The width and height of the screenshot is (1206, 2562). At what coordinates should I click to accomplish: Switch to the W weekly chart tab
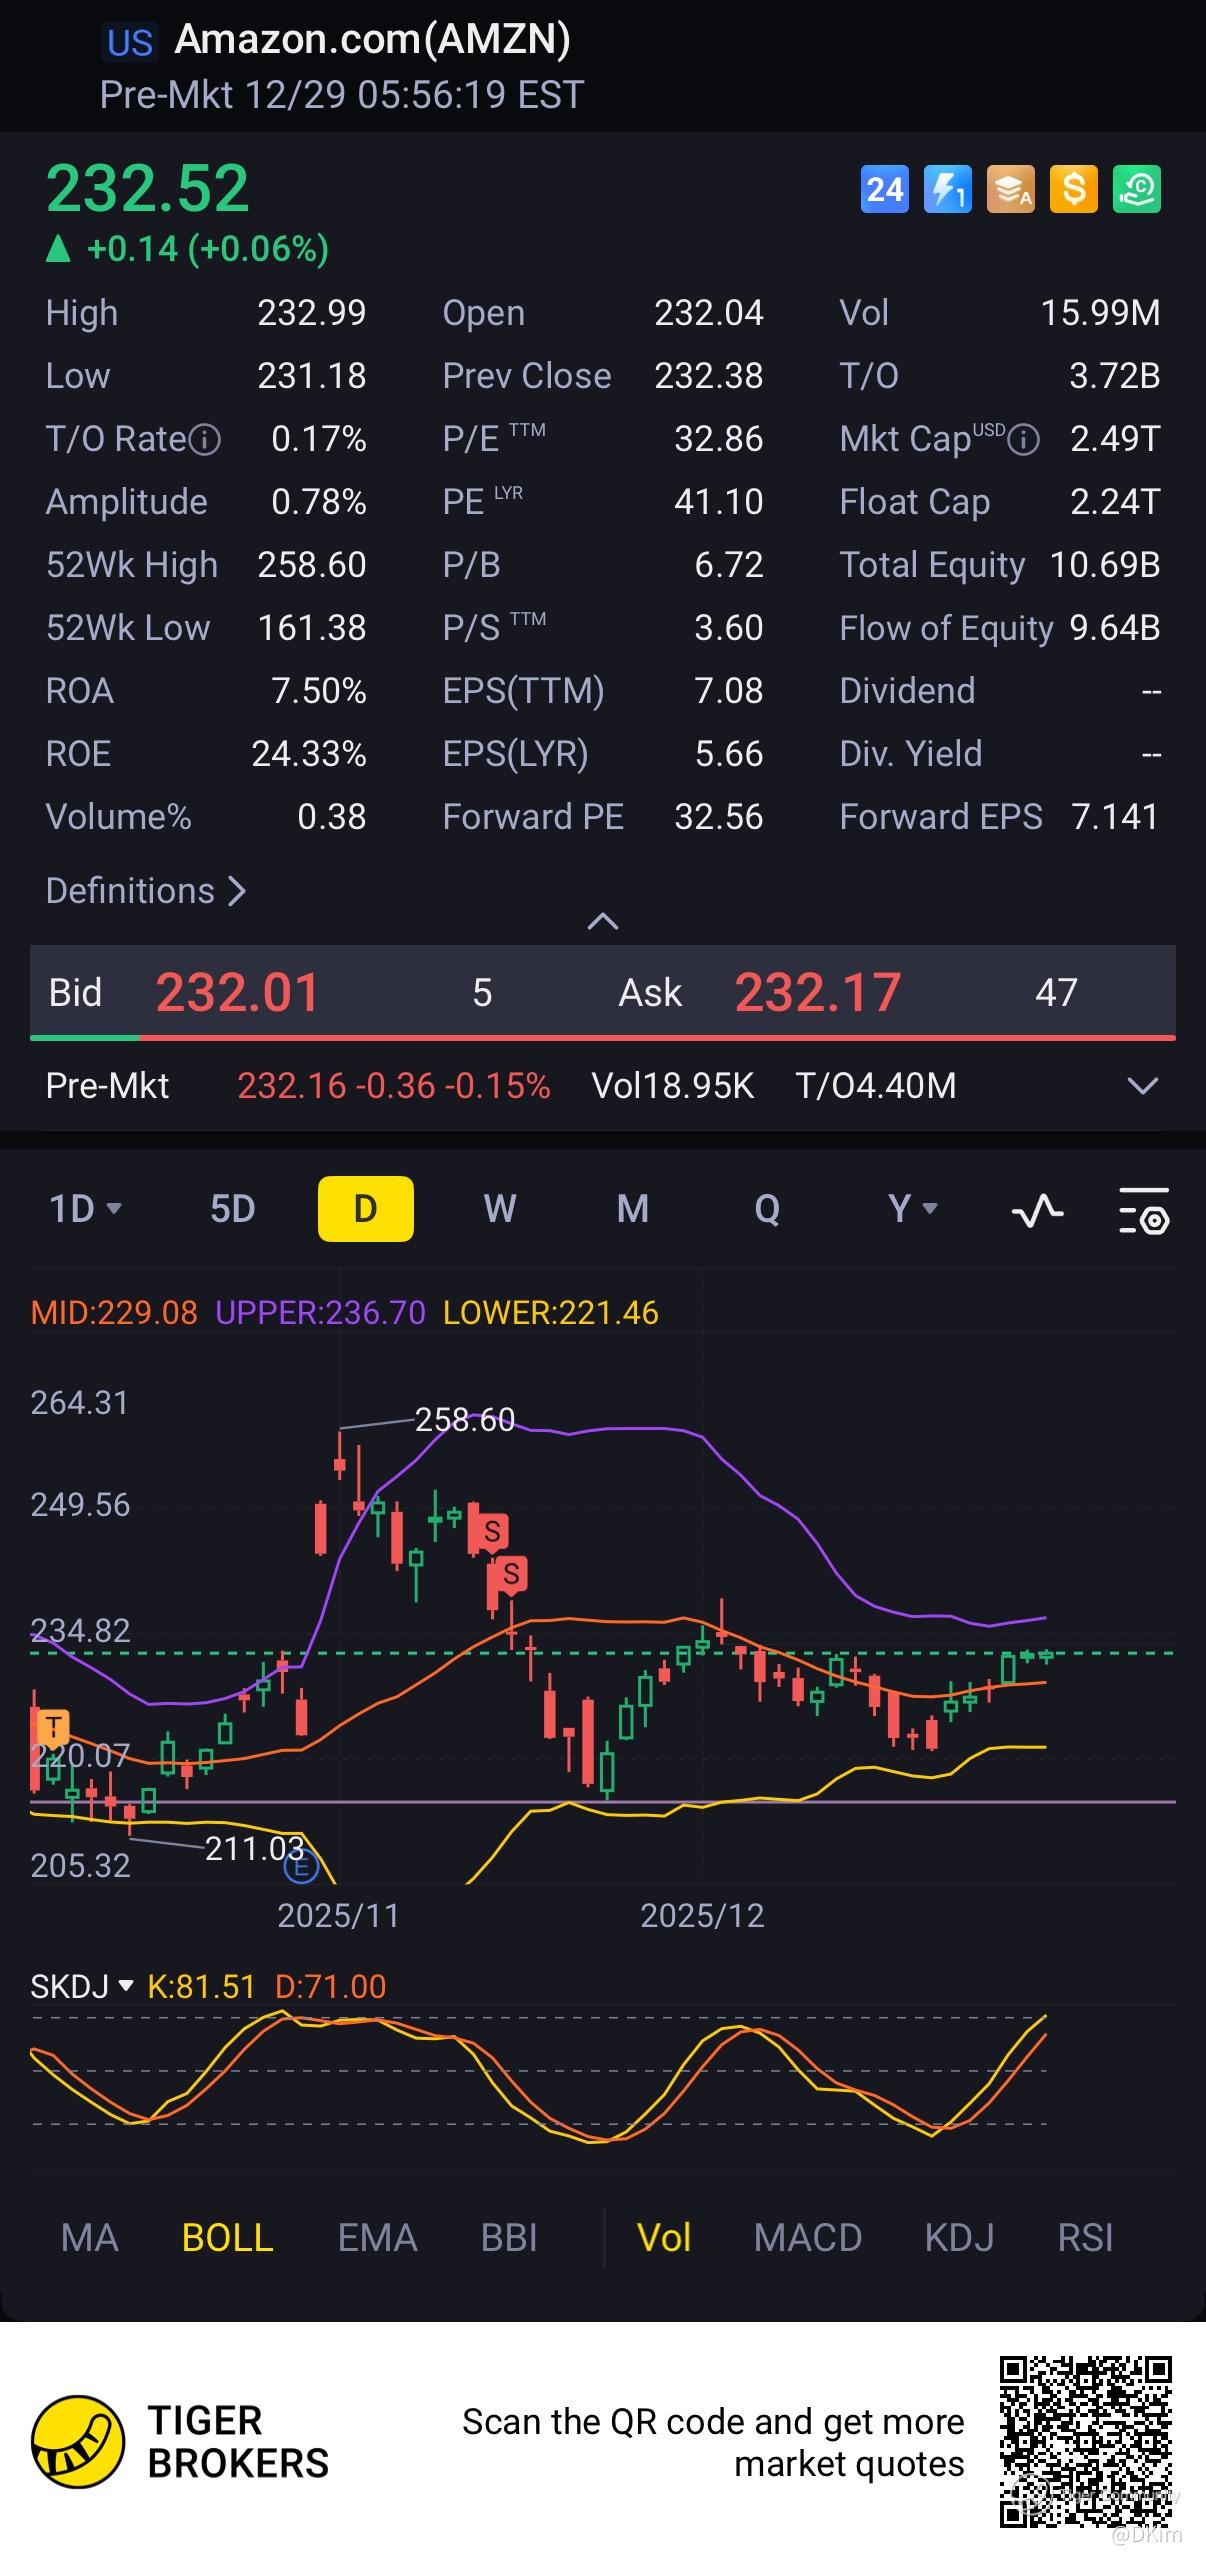coord(500,1209)
